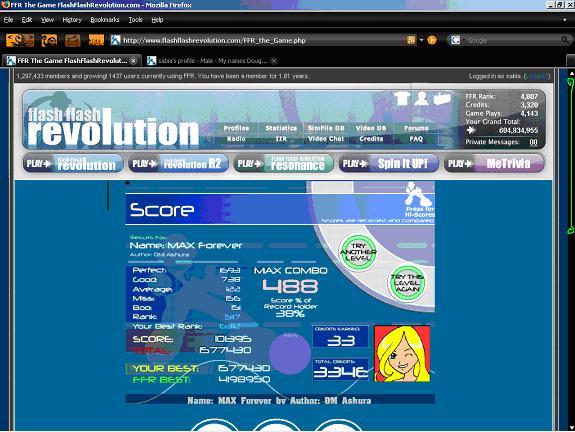Click the browser vertical scrollbar
Image resolution: width=575 pixels, height=432 pixels.
571,249
